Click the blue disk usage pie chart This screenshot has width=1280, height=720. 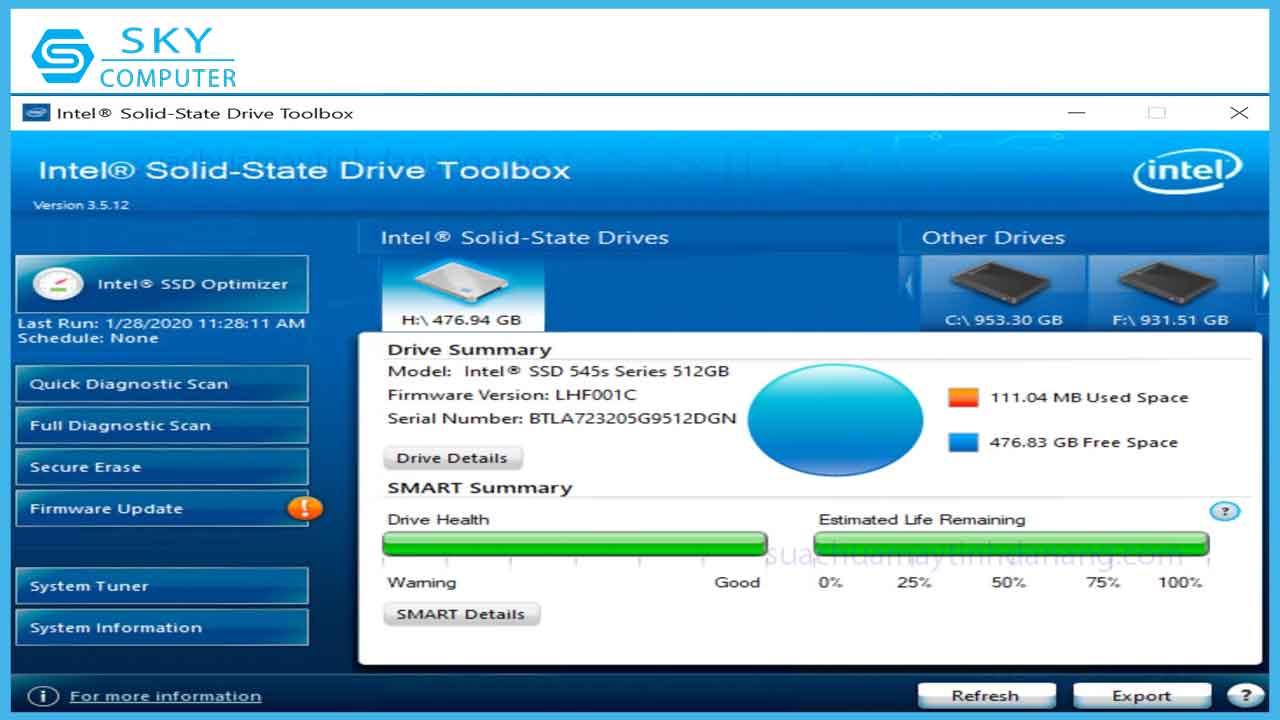coord(835,418)
